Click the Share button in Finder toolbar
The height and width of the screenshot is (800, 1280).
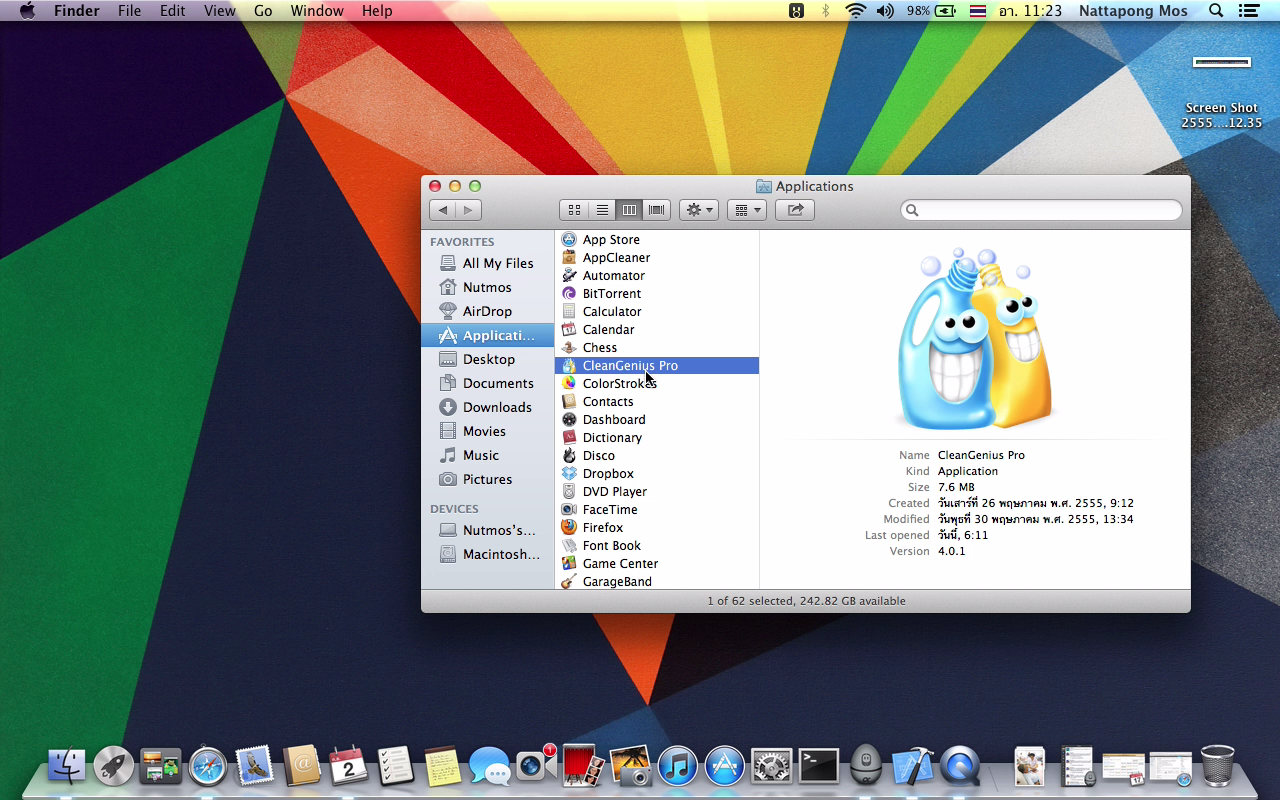[795, 210]
